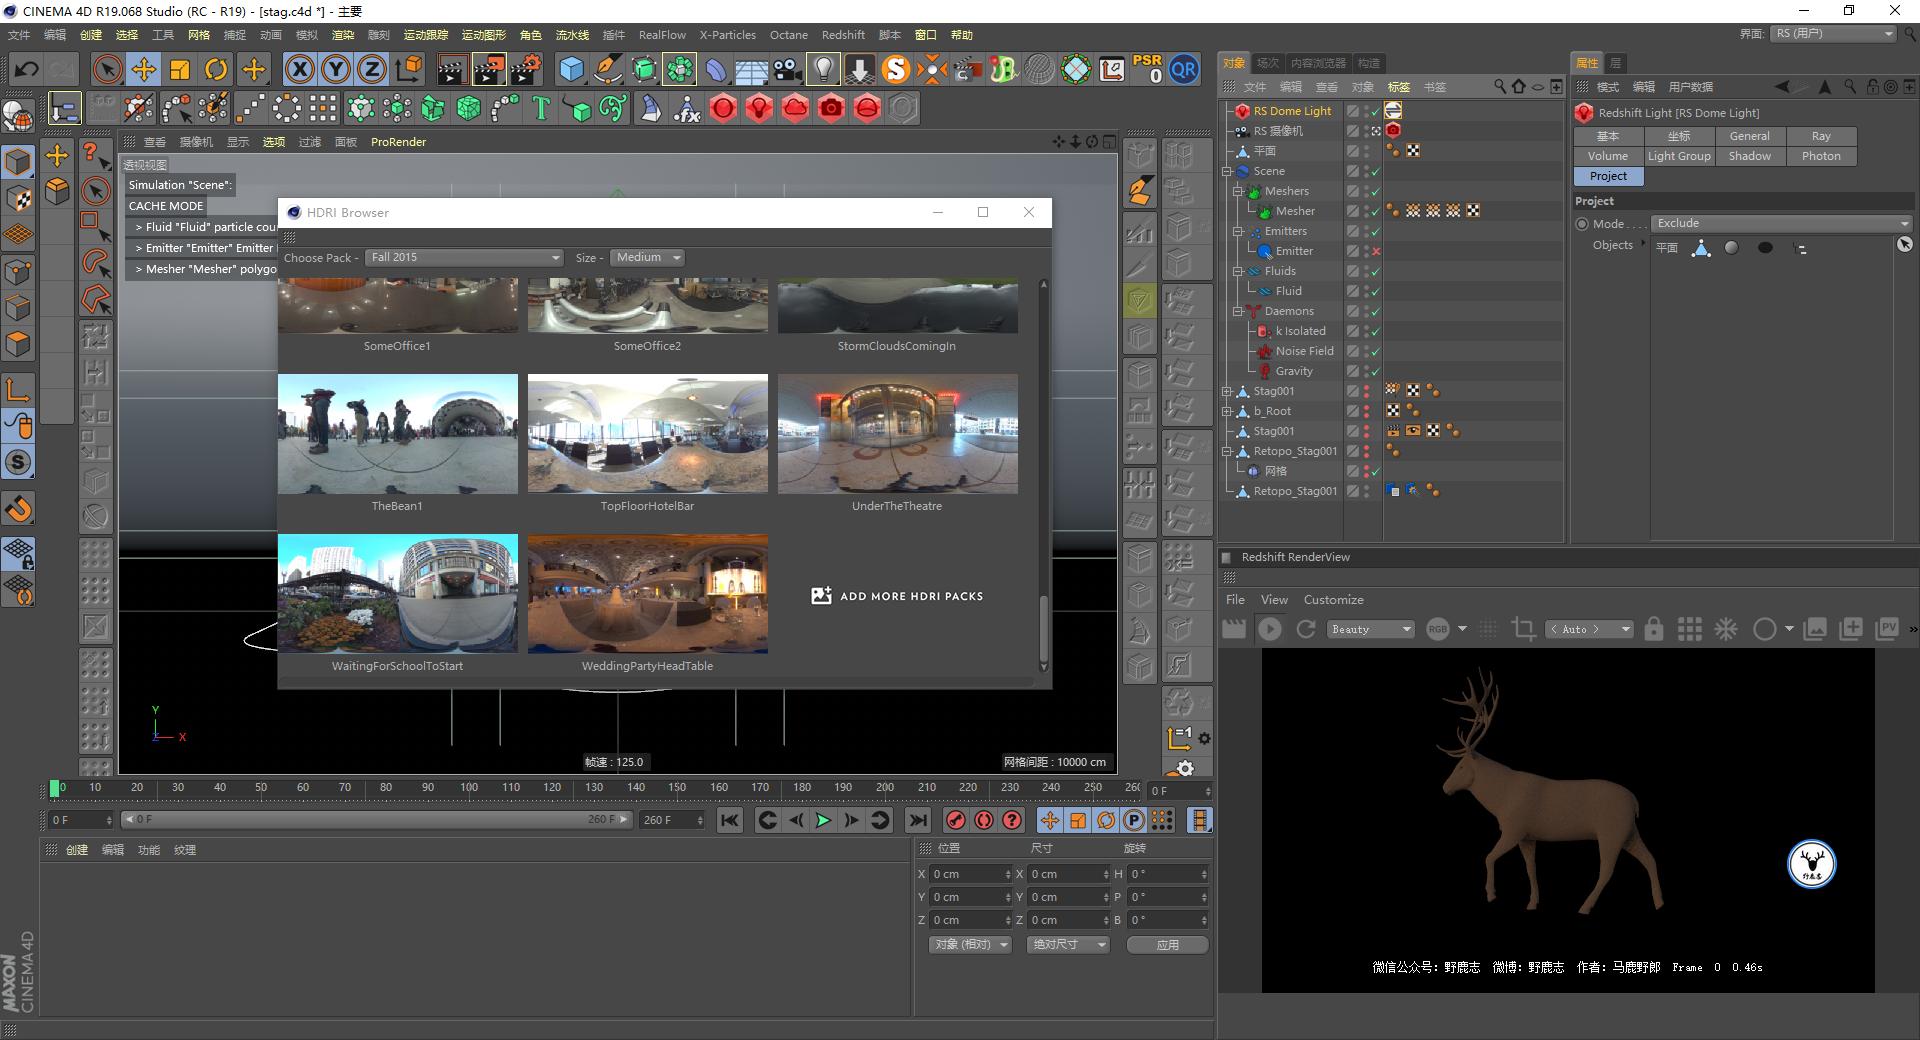Image resolution: width=1920 pixels, height=1040 pixels.
Task: Open the Choose Pack dropdown
Action: [x=464, y=258]
